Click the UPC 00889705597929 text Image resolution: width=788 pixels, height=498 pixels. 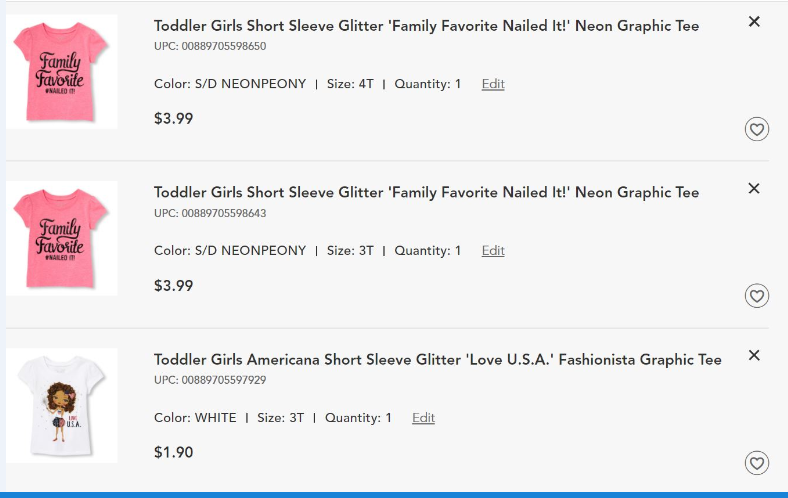pyautogui.click(x=210, y=380)
